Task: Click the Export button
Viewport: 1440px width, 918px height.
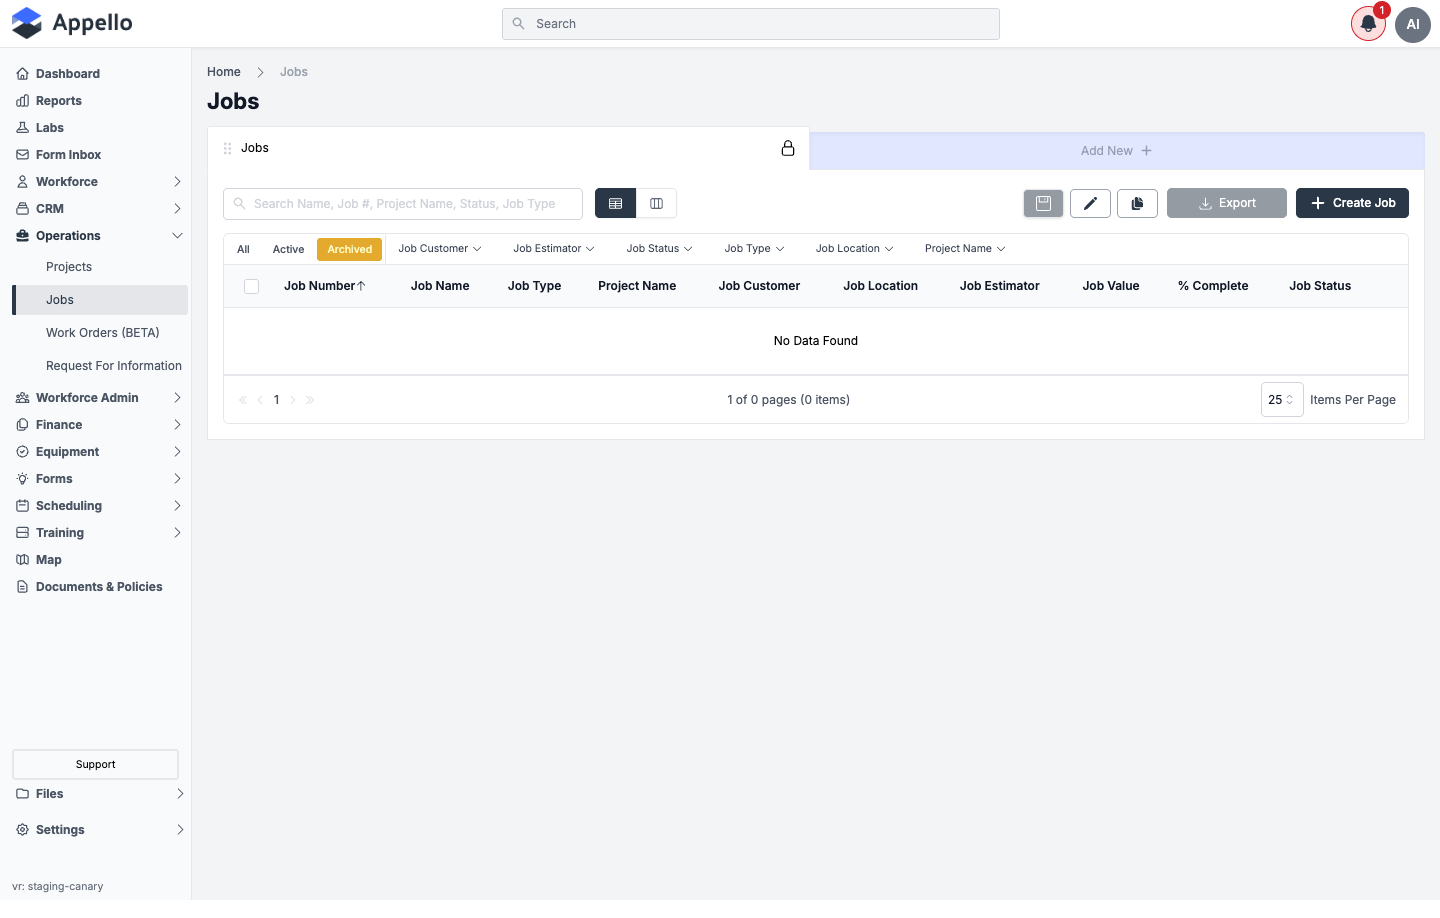Action: [x=1227, y=203]
